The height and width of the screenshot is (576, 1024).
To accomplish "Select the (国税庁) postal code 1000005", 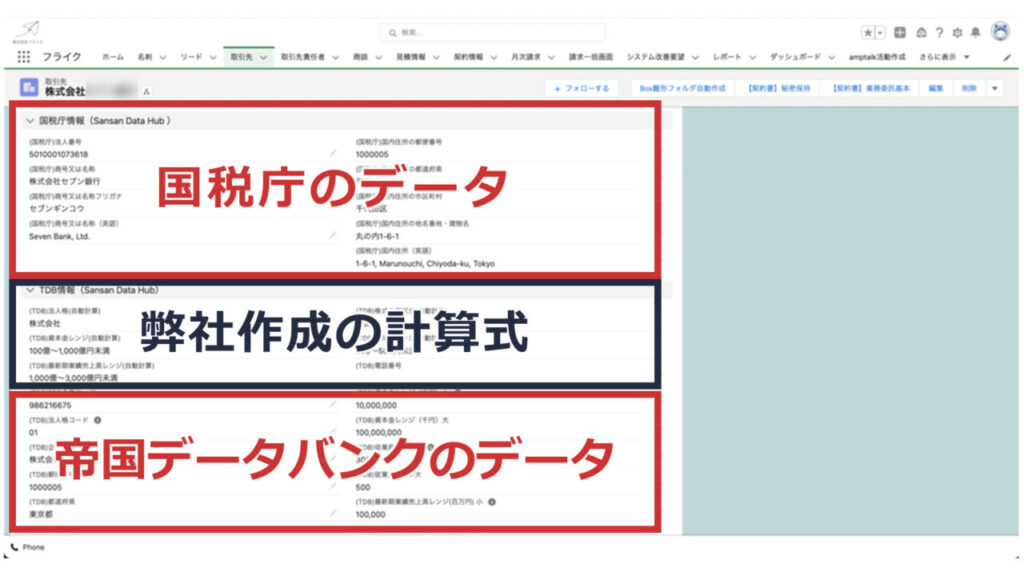I will [372, 155].
